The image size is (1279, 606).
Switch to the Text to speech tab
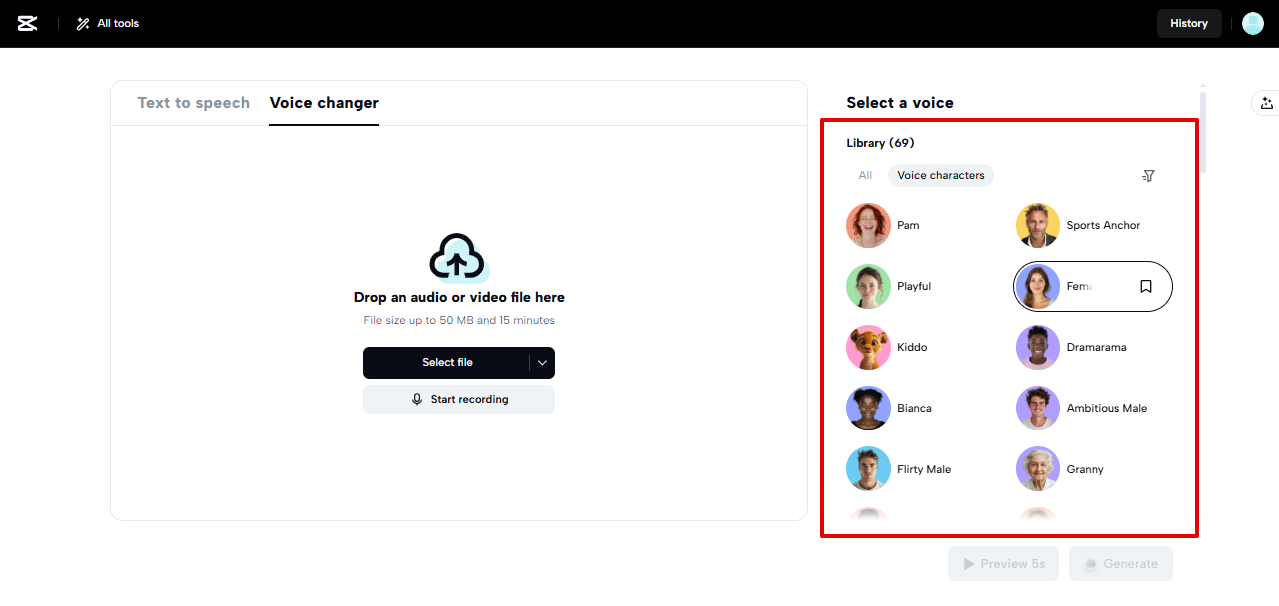click(194, 102)
